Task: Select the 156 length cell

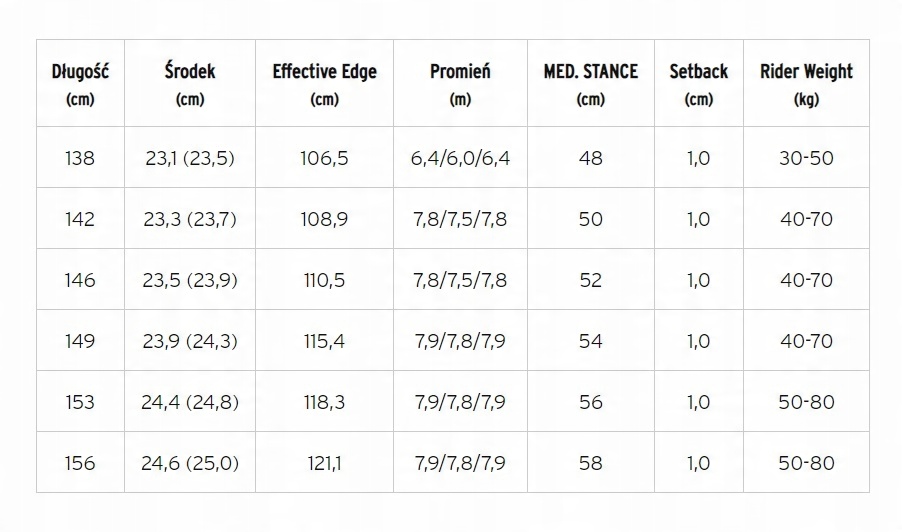Action: [x=80, y=463]
